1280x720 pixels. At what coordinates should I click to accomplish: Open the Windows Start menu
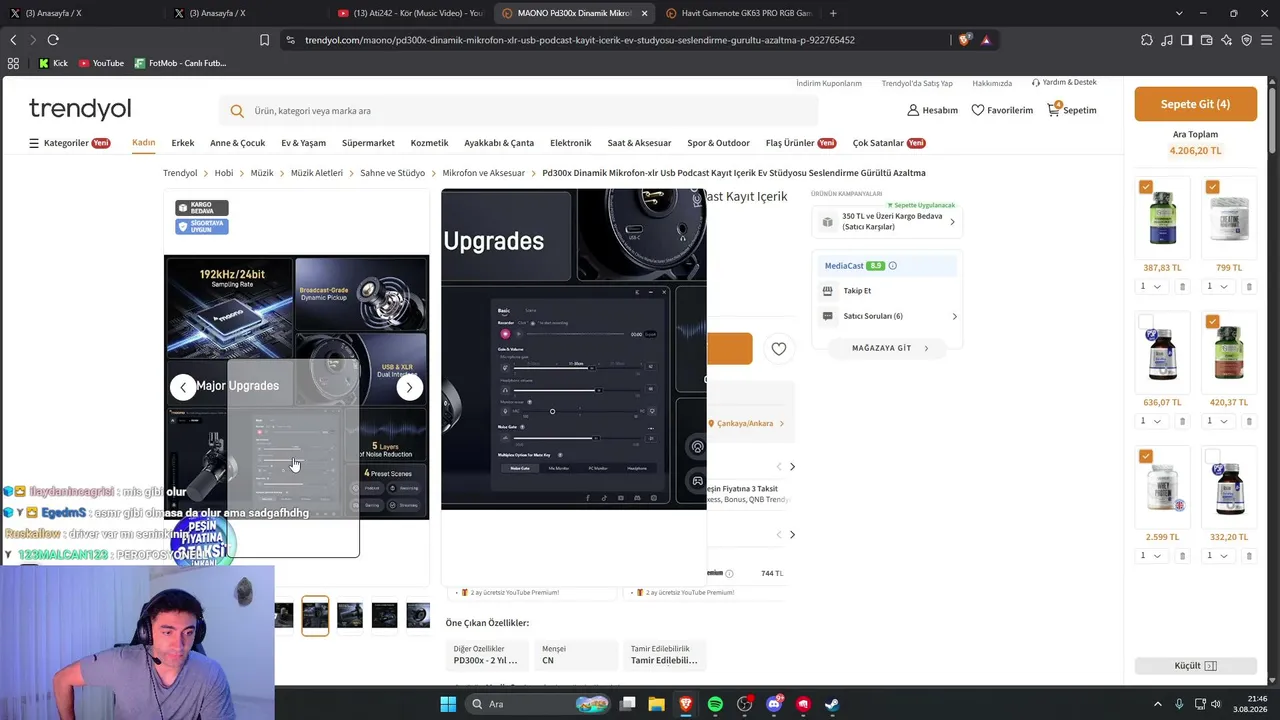click(x=448, y=704)
